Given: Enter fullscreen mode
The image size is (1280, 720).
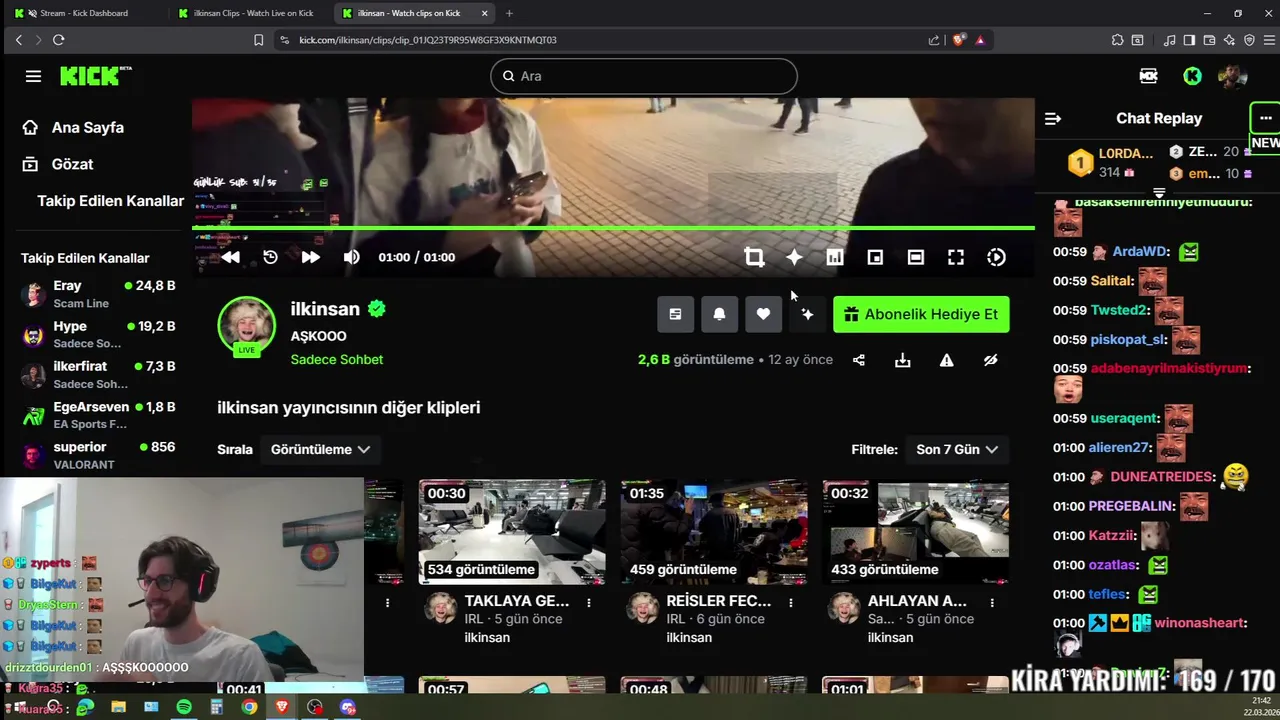Looking at the screenshot, I should 956,257.
